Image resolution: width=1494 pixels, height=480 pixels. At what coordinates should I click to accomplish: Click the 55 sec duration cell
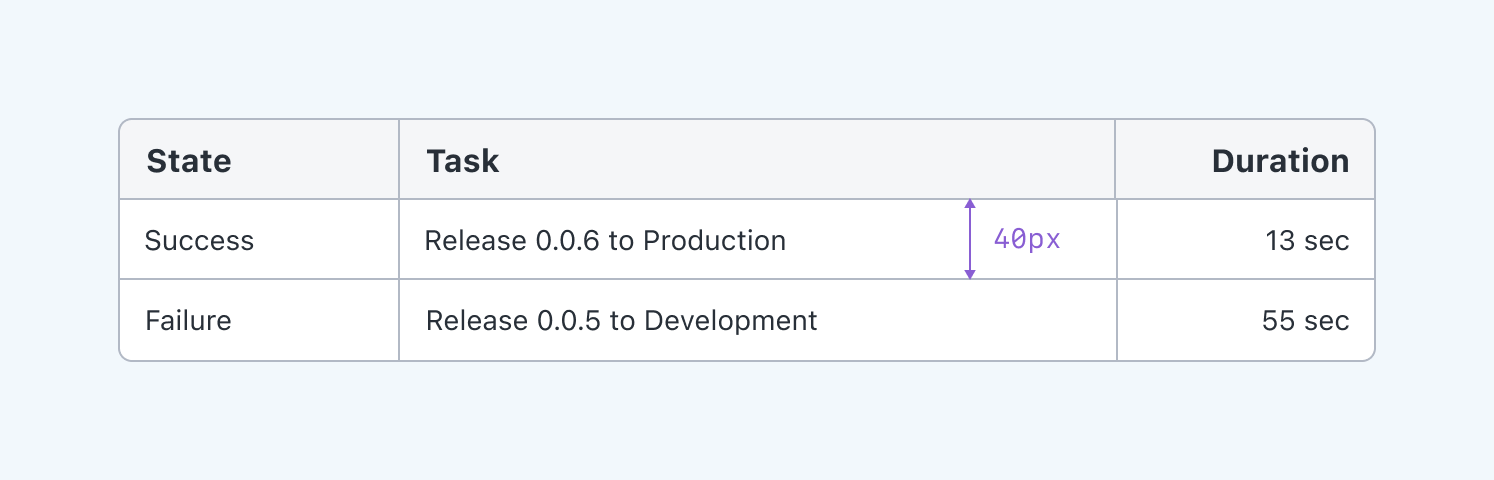1305,321
